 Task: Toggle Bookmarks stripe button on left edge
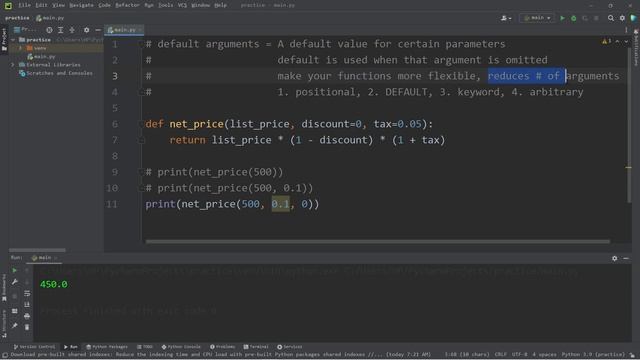[x=4, y=288]
